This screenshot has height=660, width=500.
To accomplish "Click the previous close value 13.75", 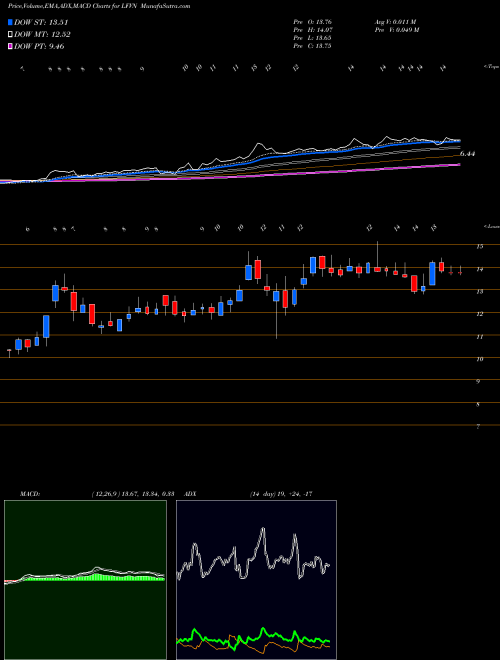I will [x=324, y=45].
